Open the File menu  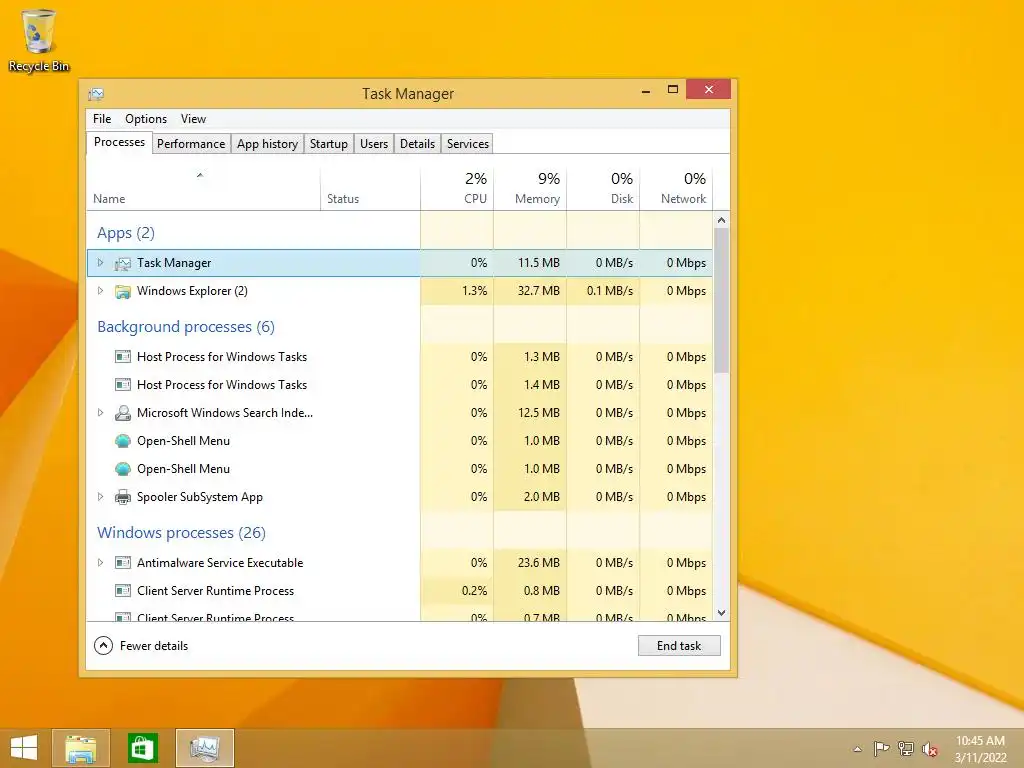102,119
